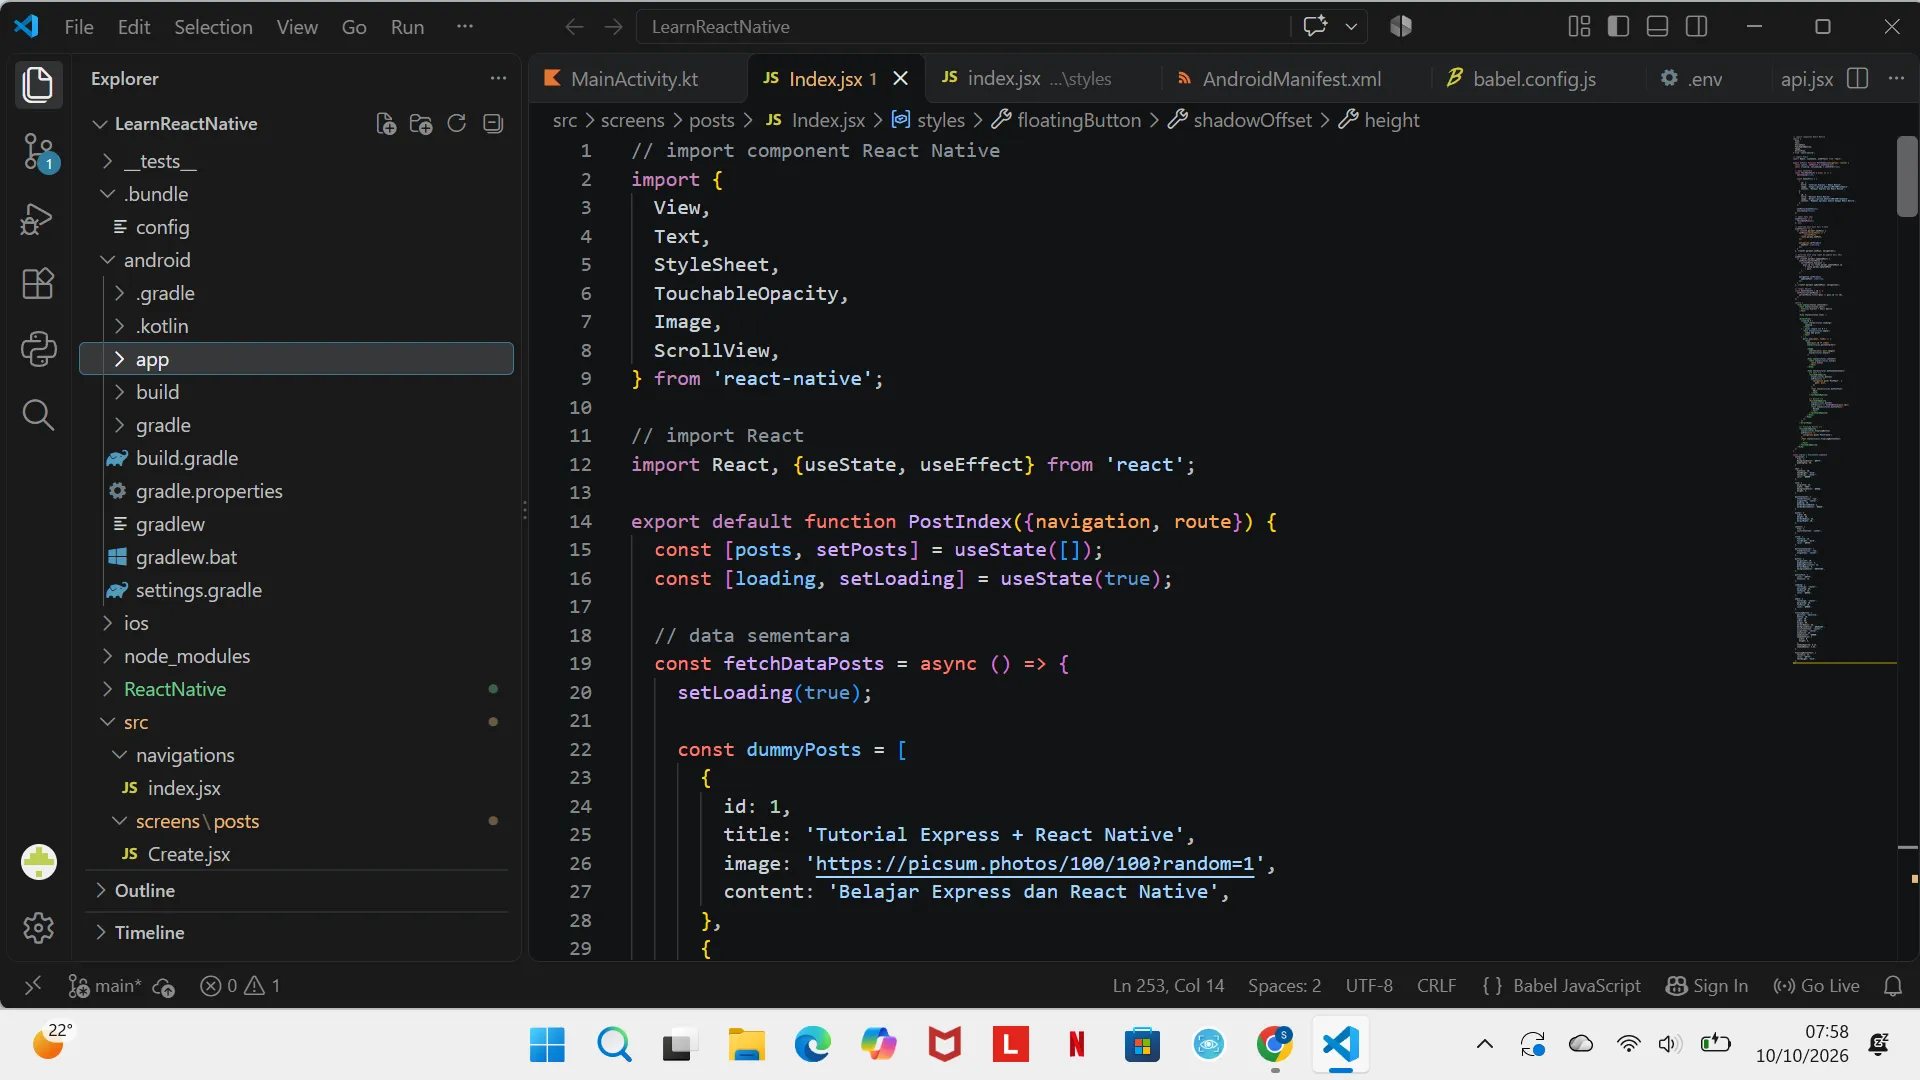Switch to the babel.config.js tab
1920x1080 pixels.
coord(1533,78)
